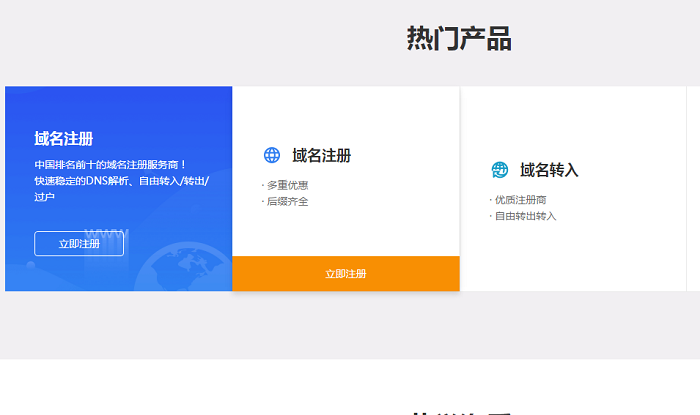Screen dimensions: 700x415
Task: Open the 域名注册 heading in the white card
Action: pyautogui.click(x=321, y=155)
